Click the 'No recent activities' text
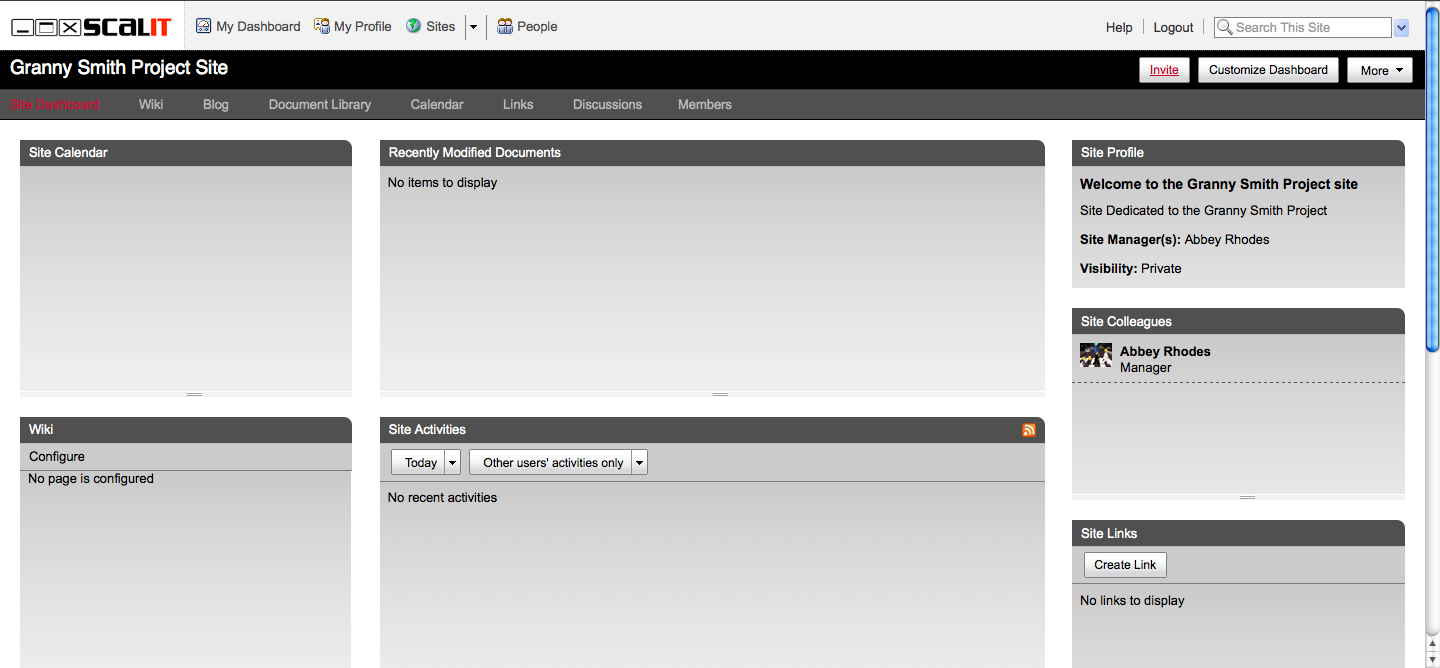Viewport: 1440px width, 668px height. click(x=442, y=498)
